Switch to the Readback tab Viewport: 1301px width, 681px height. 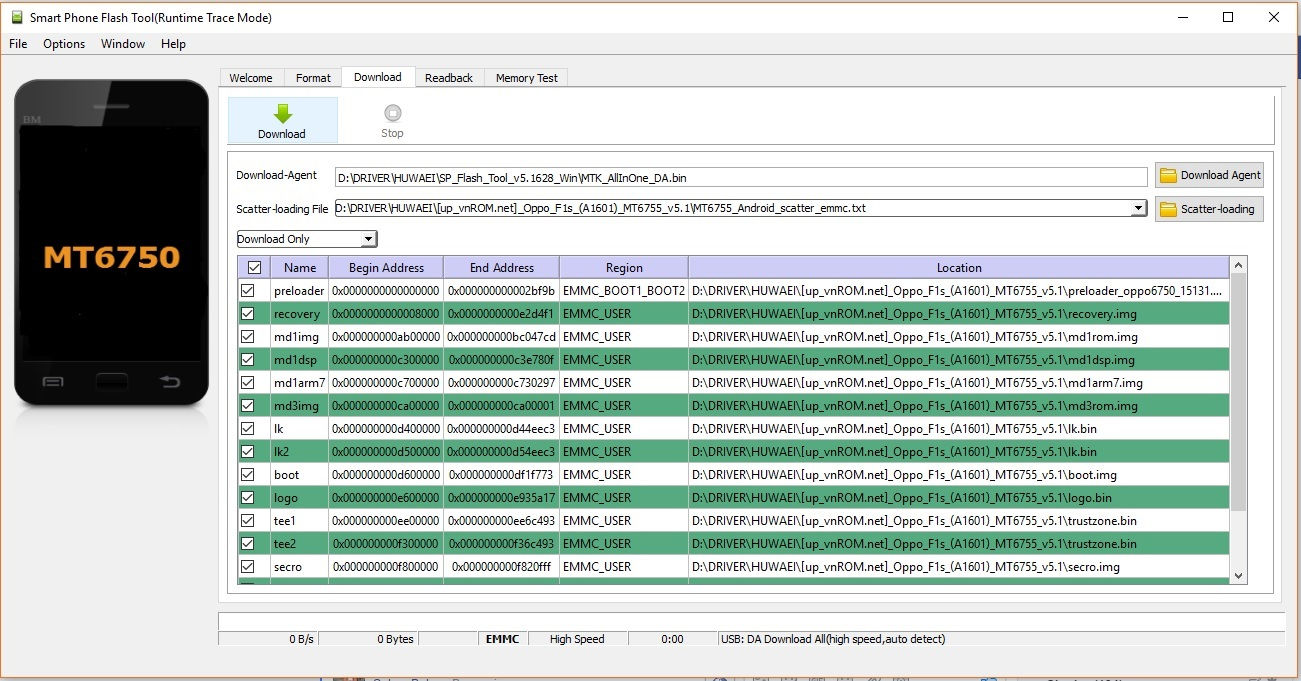(x=449, y=78)
